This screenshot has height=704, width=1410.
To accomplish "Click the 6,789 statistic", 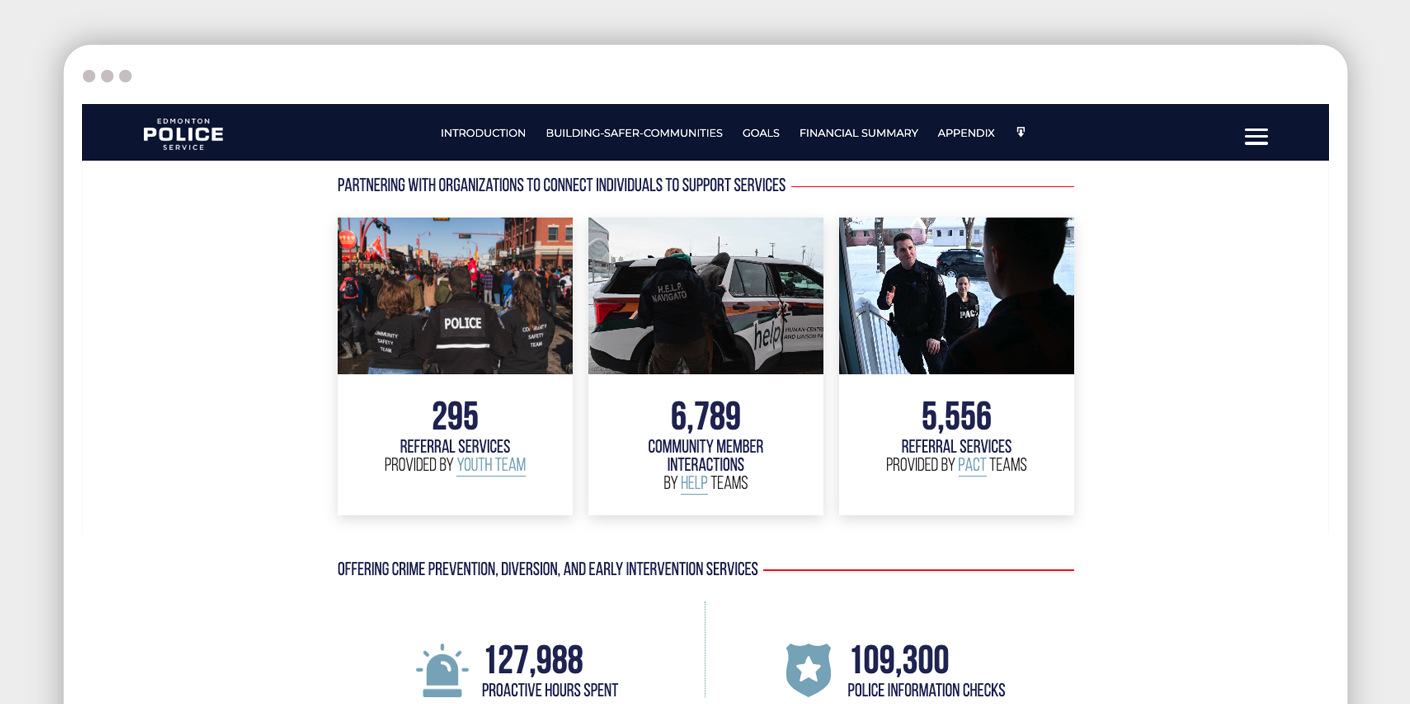I will [706, 416].
